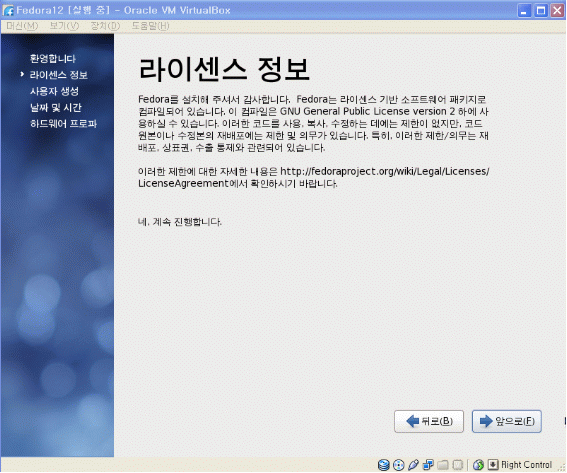Screen dimensions: 567x473
Task: Maximize the VirtualBox window
Action: [x=541, y=10]
